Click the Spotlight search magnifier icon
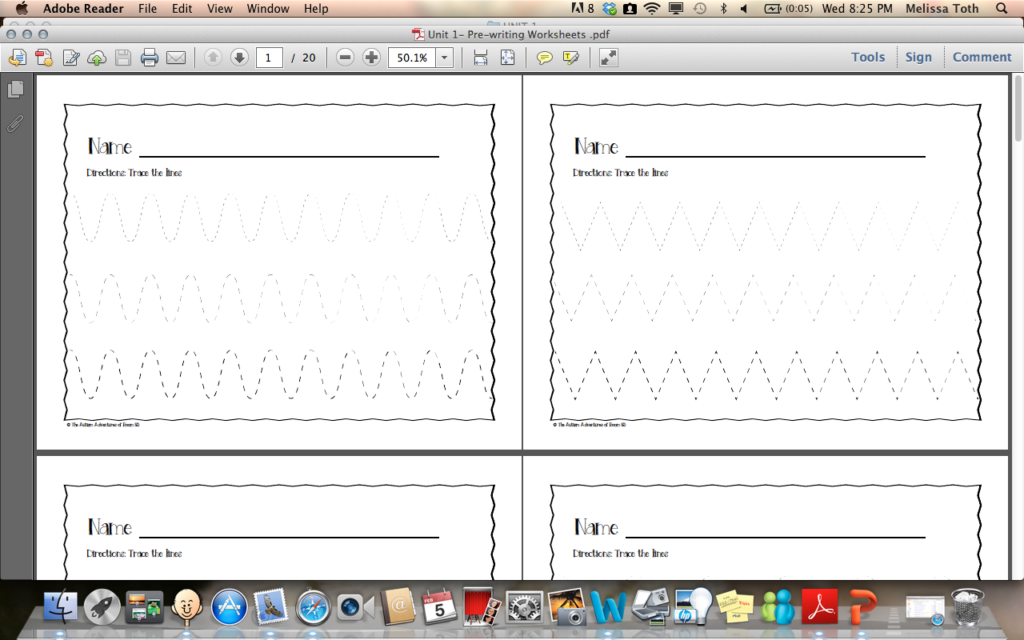Image resolution: width=1024 pixels, height=640 pixels. (x=1002, y=8)
